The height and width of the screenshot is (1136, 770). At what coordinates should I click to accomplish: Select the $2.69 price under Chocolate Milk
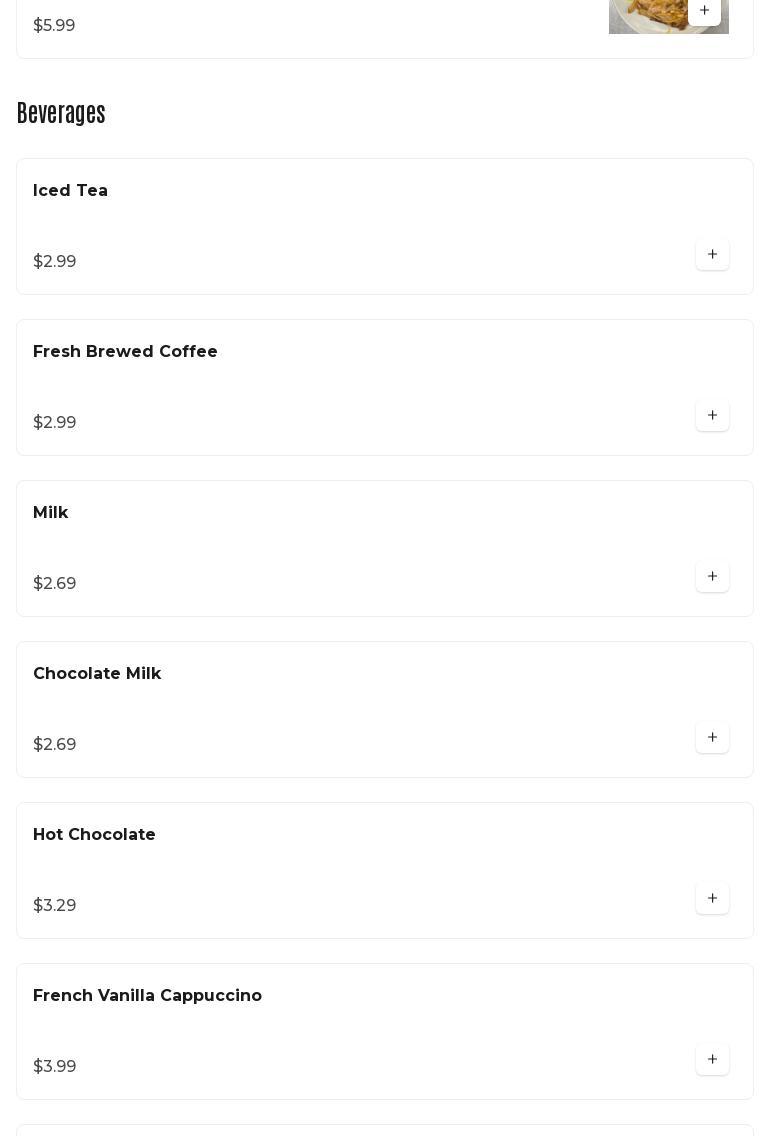[55, 745]
